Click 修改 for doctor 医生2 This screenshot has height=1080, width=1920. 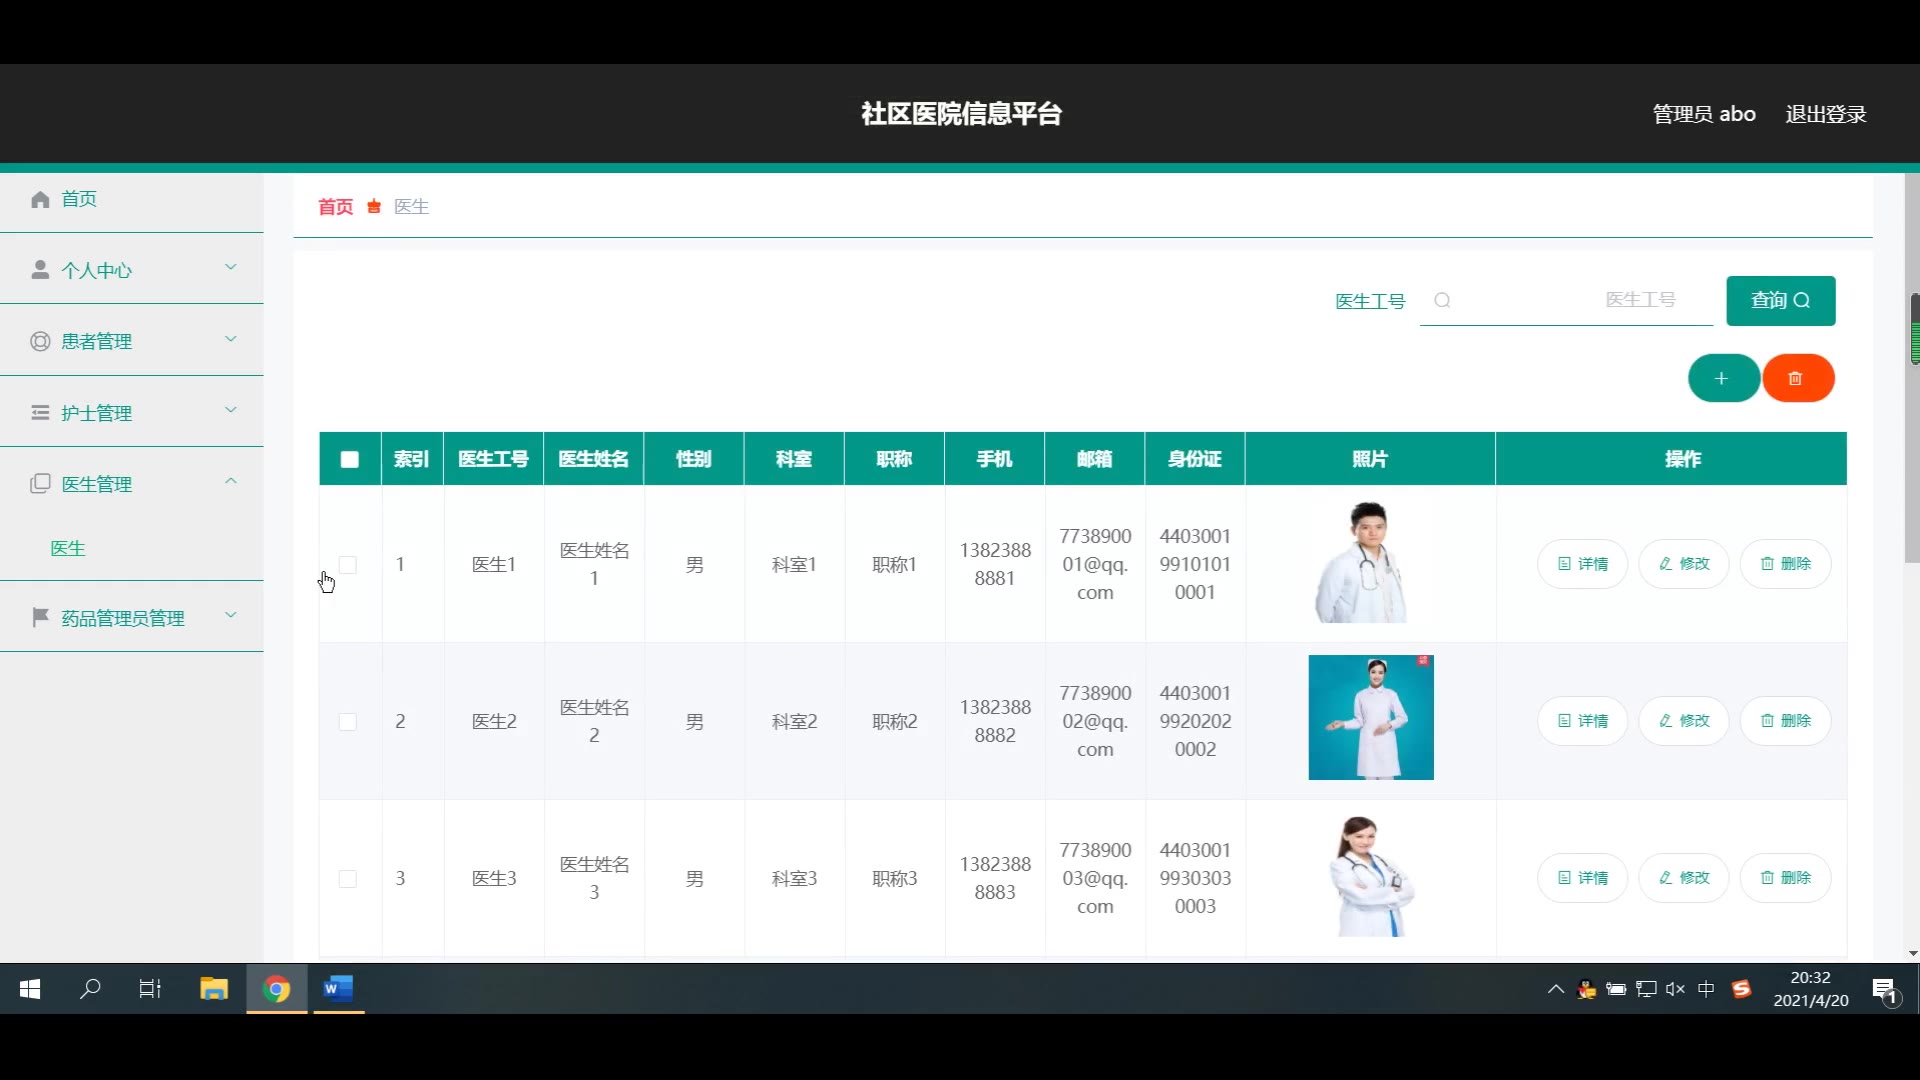[1684, 721]
